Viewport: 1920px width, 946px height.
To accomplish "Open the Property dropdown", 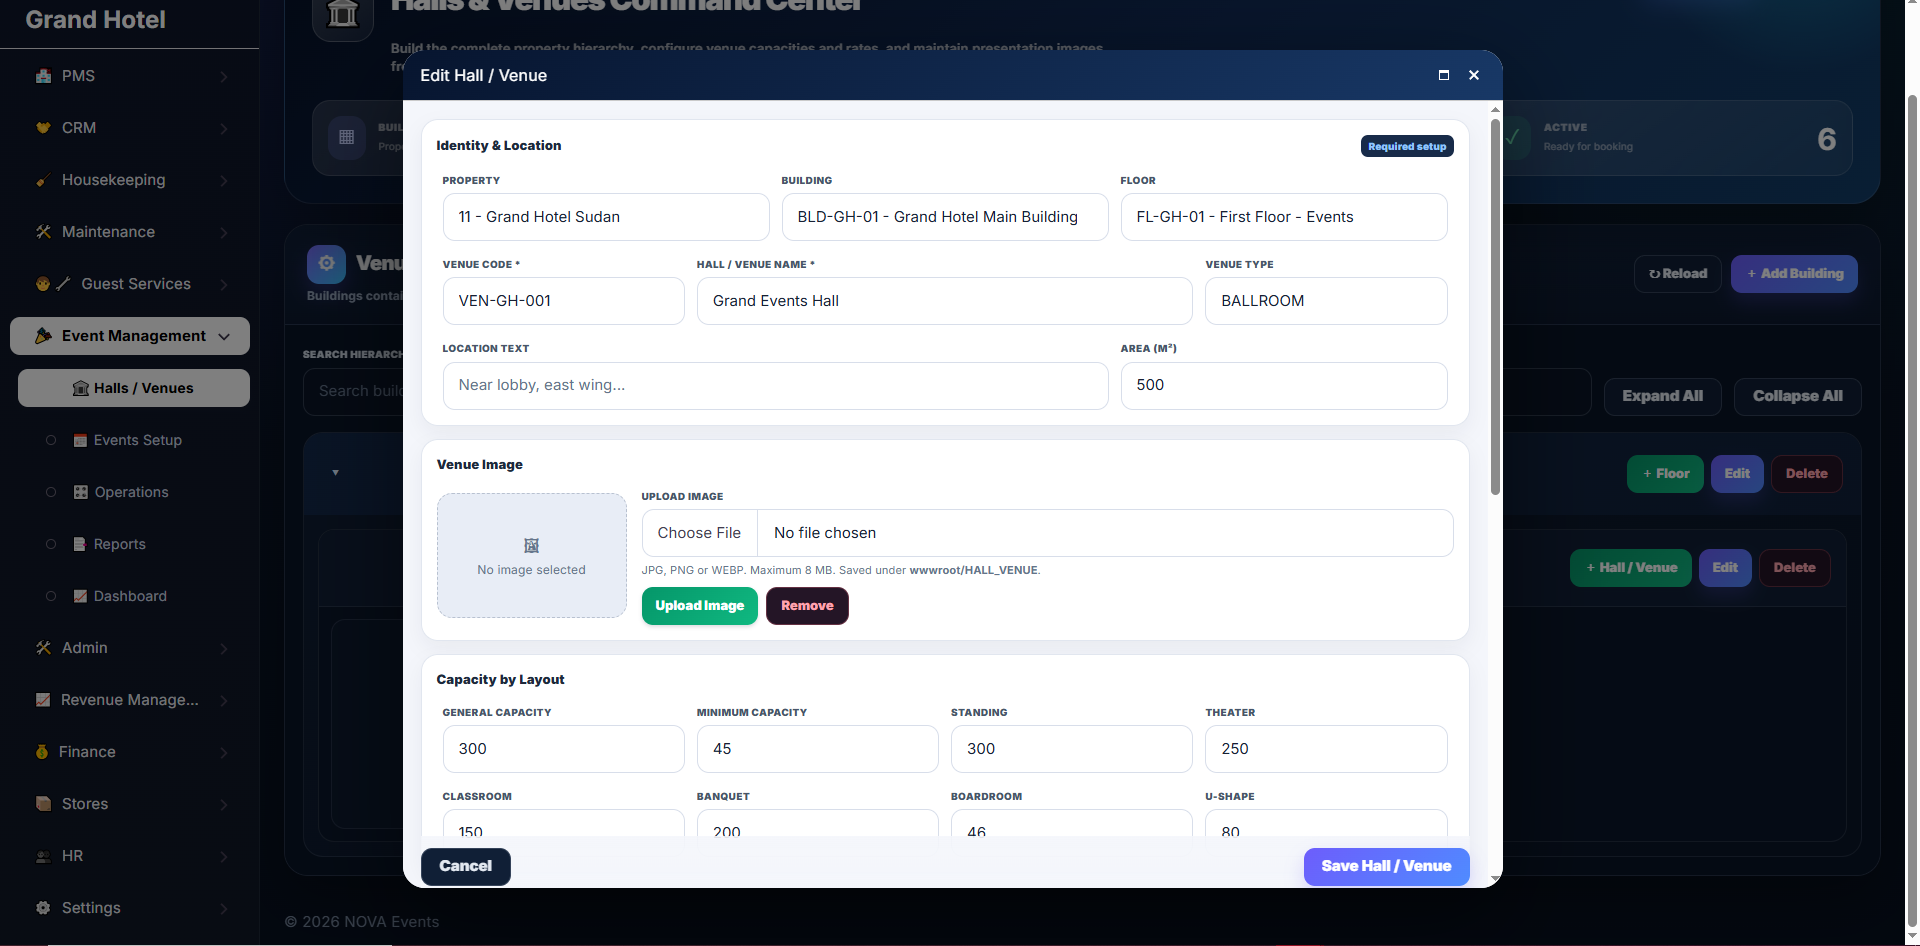I will 606,217.
